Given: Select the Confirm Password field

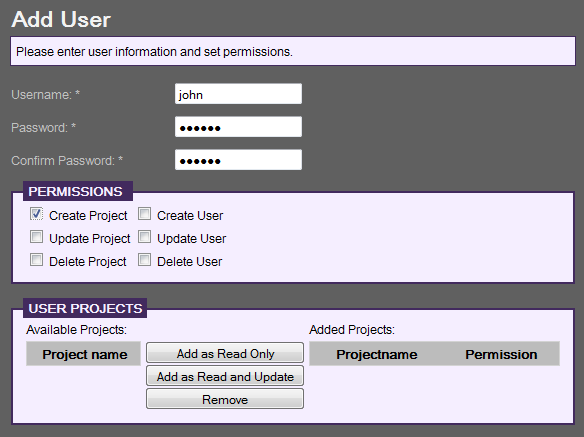Looking at the screenshot, I should (238, 160).
